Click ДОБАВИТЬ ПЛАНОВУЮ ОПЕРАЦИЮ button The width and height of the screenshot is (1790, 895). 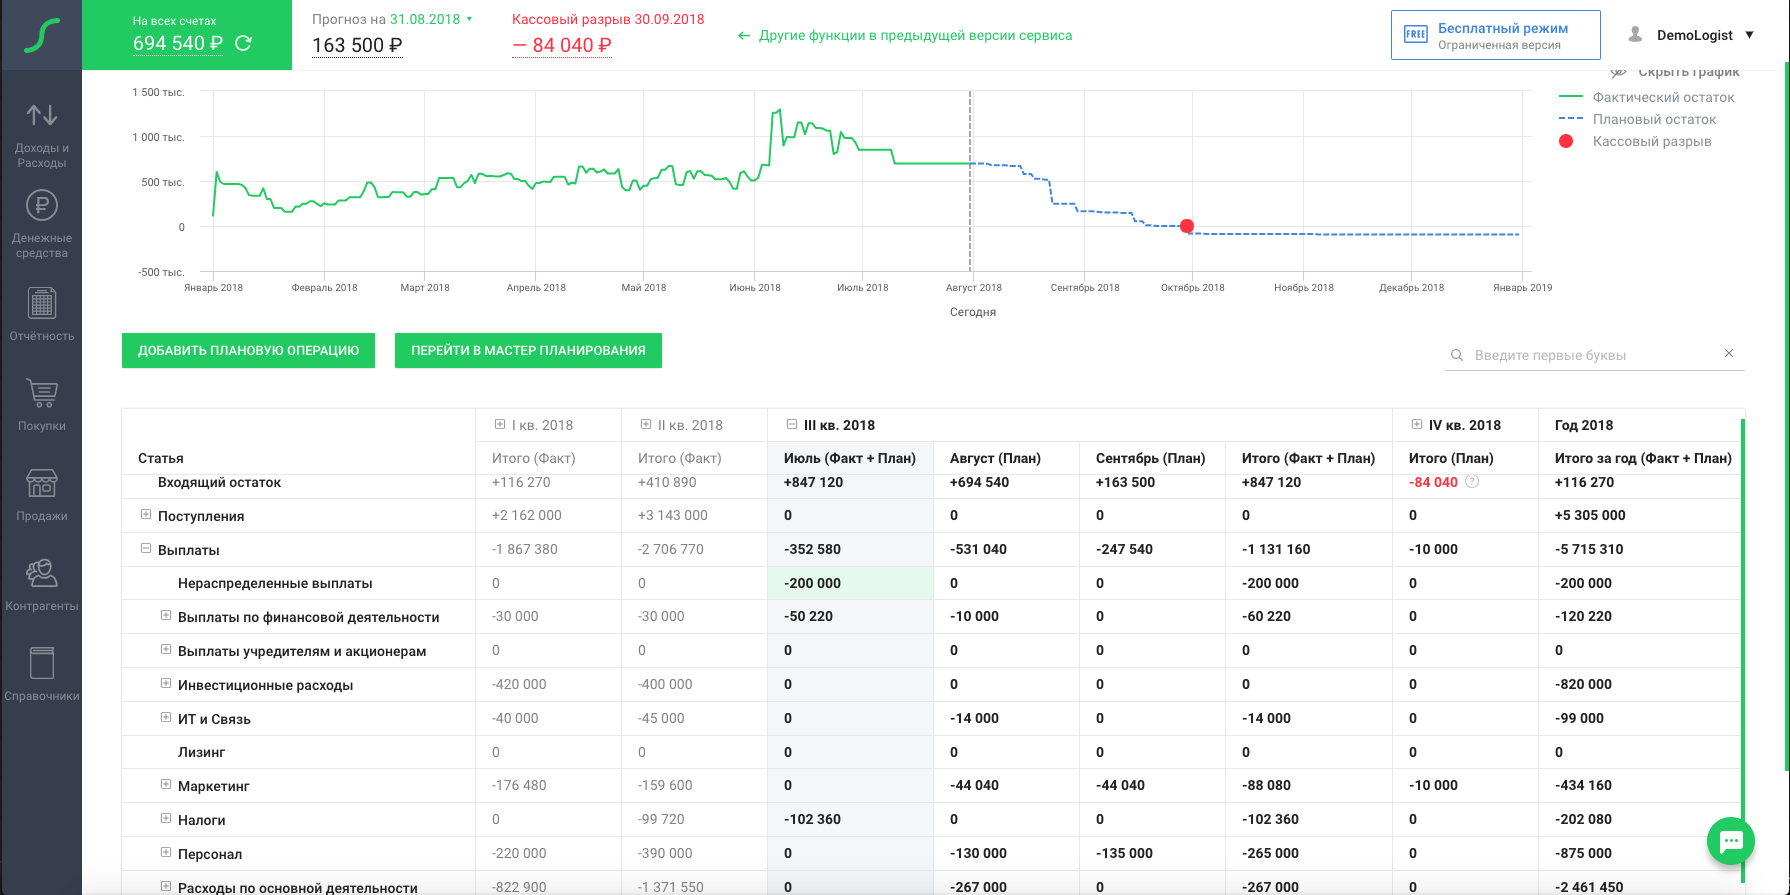pyautogui.click(x=248, y=350)
